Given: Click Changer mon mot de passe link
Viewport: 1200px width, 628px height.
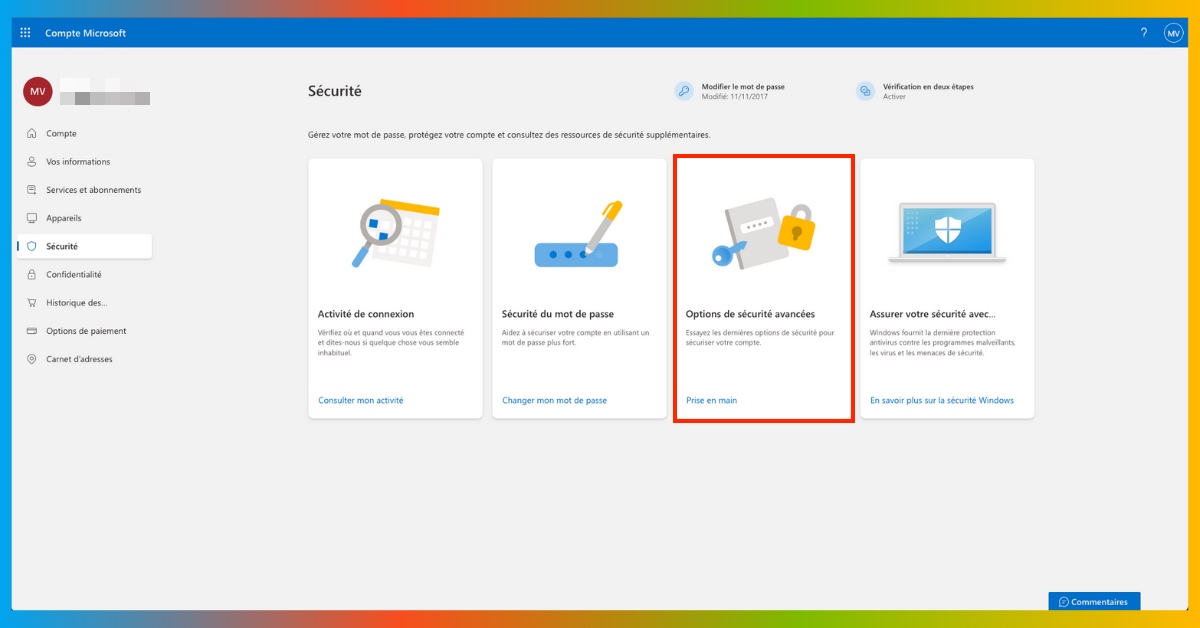Looking at the screenshot, I should pyautogui.click(x=554, y=400).
